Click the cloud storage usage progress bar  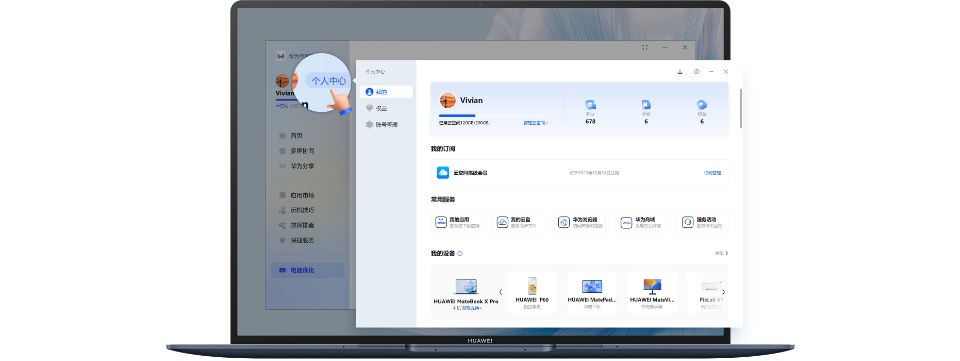[x=493, y=115]
